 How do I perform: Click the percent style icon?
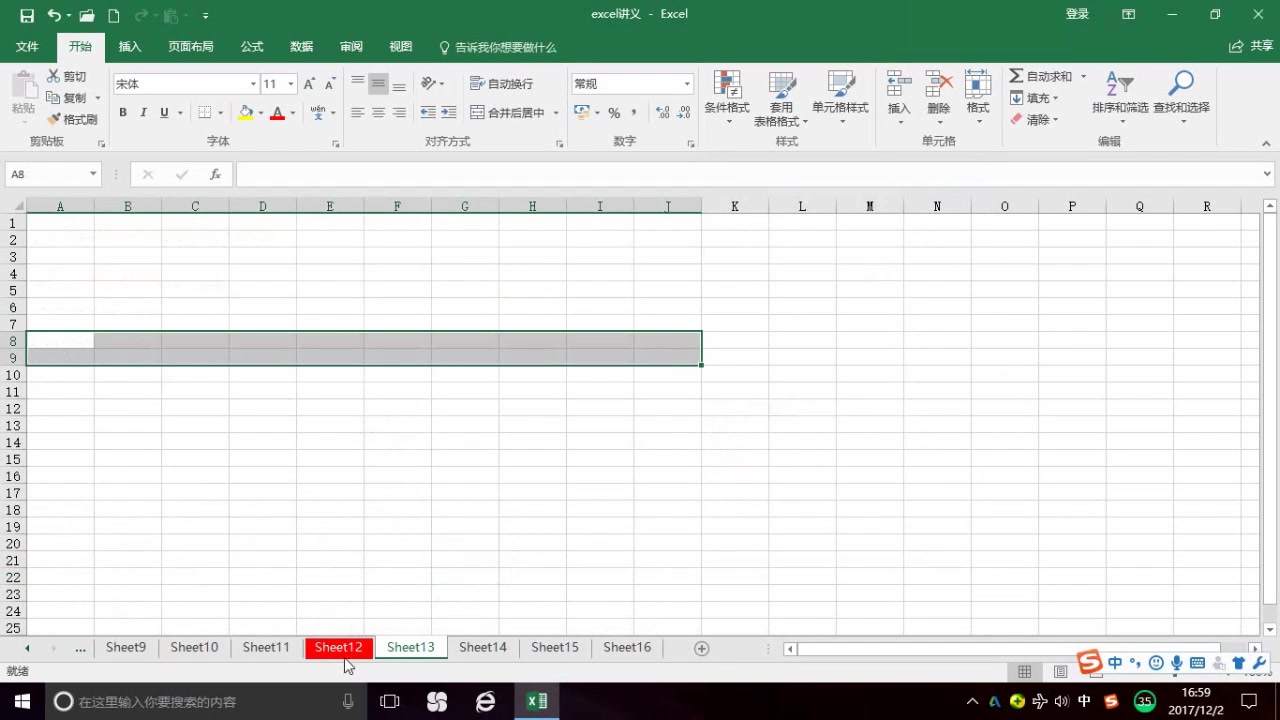[x=613, y=113]
